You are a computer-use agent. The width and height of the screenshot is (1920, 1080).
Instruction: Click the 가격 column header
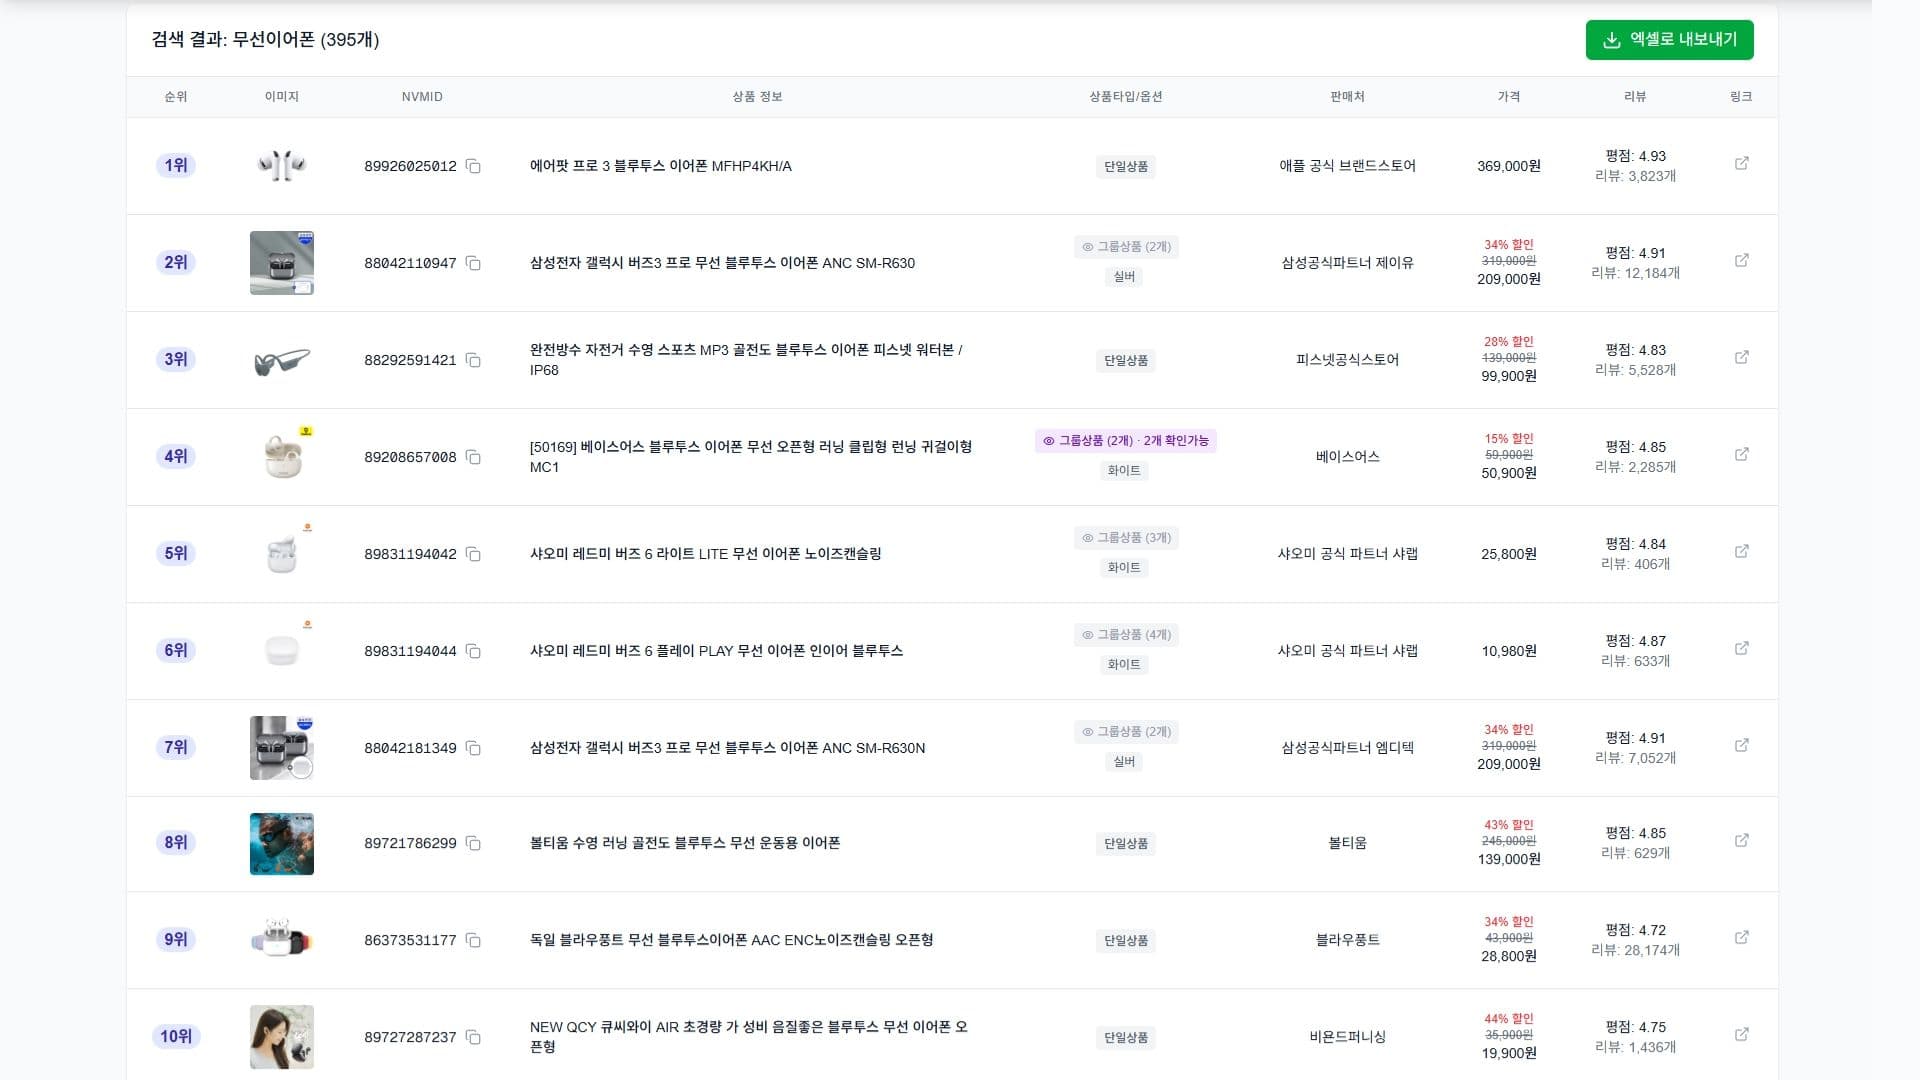(x=1508, y=97)
